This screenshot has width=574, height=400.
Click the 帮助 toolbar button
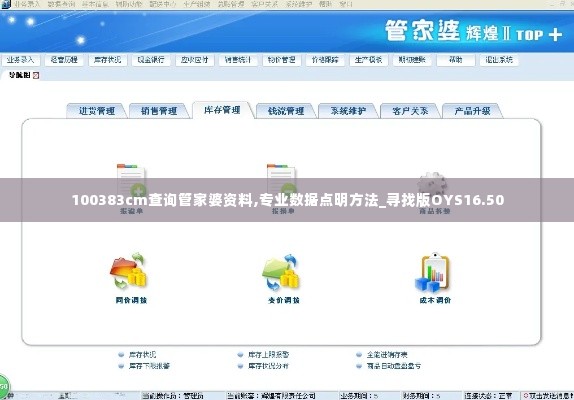point(456,60)
